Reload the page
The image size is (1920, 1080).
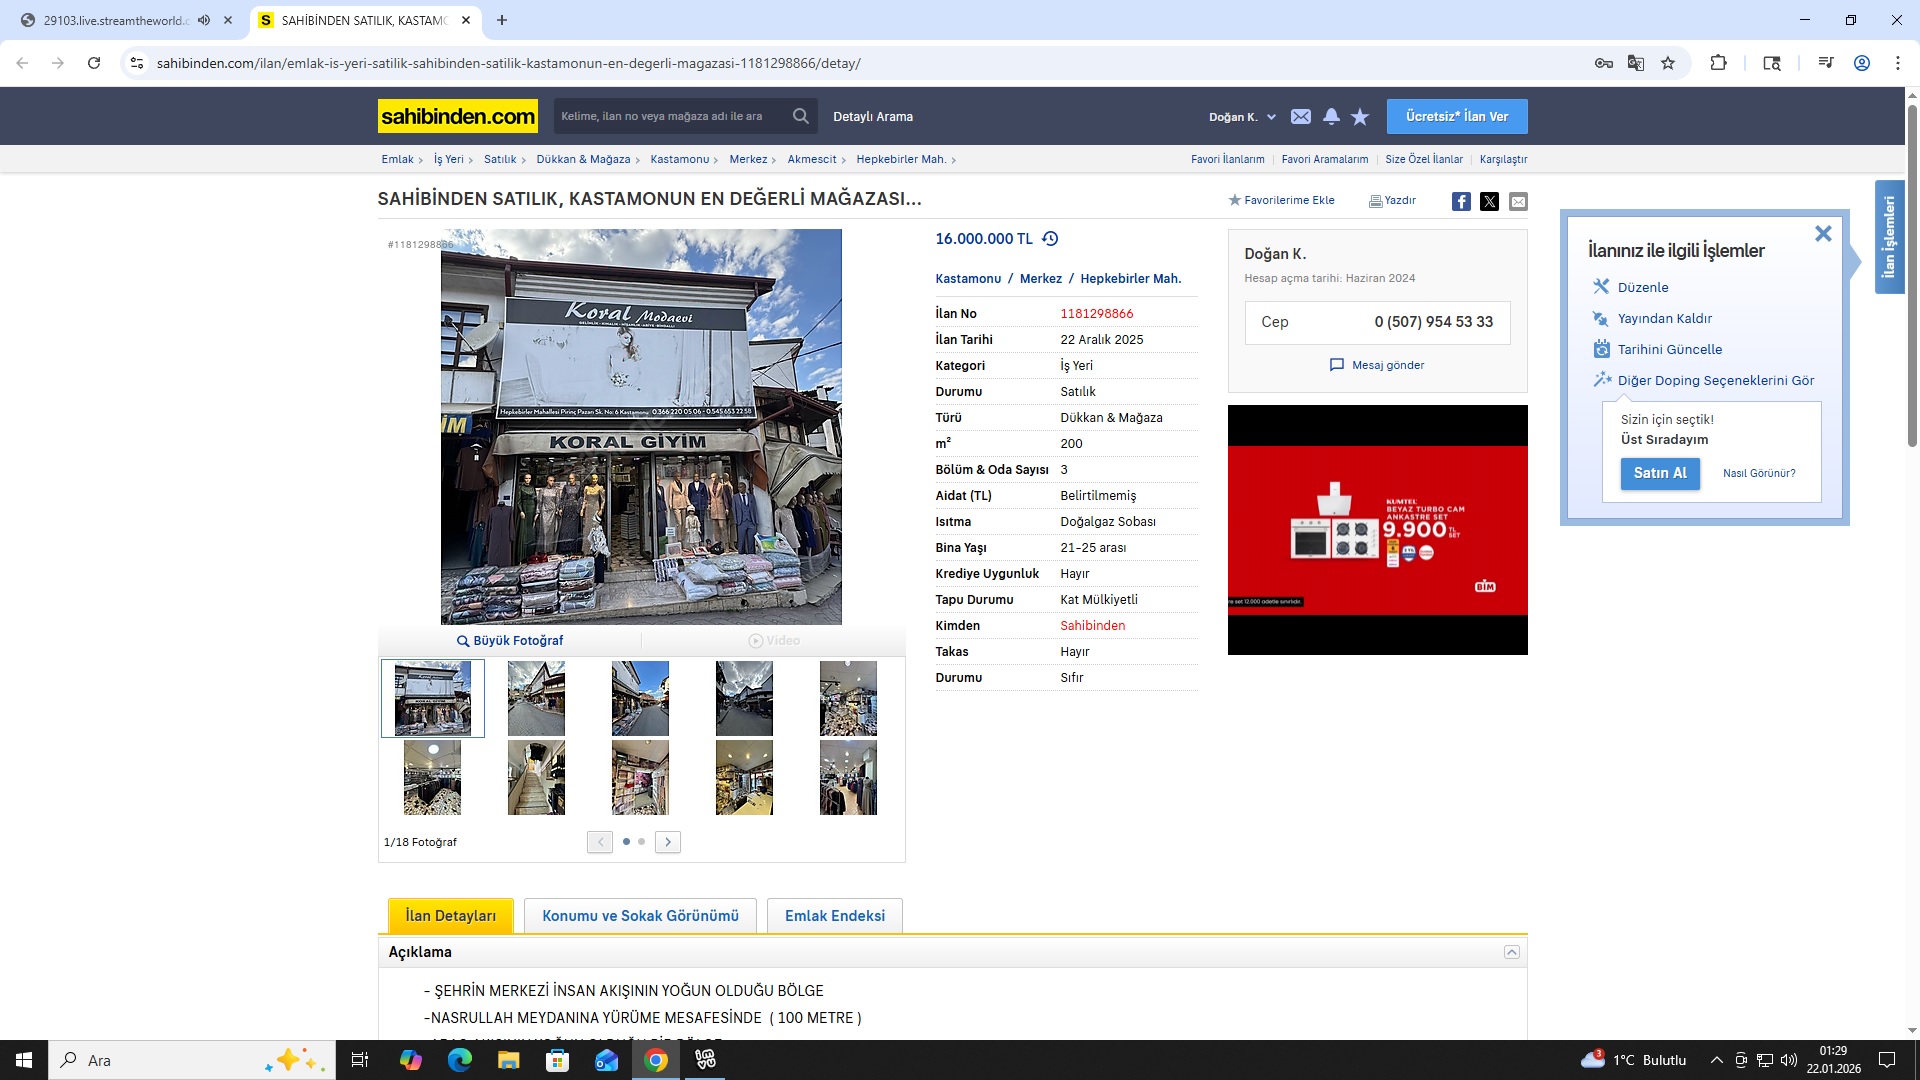(94, 63)
